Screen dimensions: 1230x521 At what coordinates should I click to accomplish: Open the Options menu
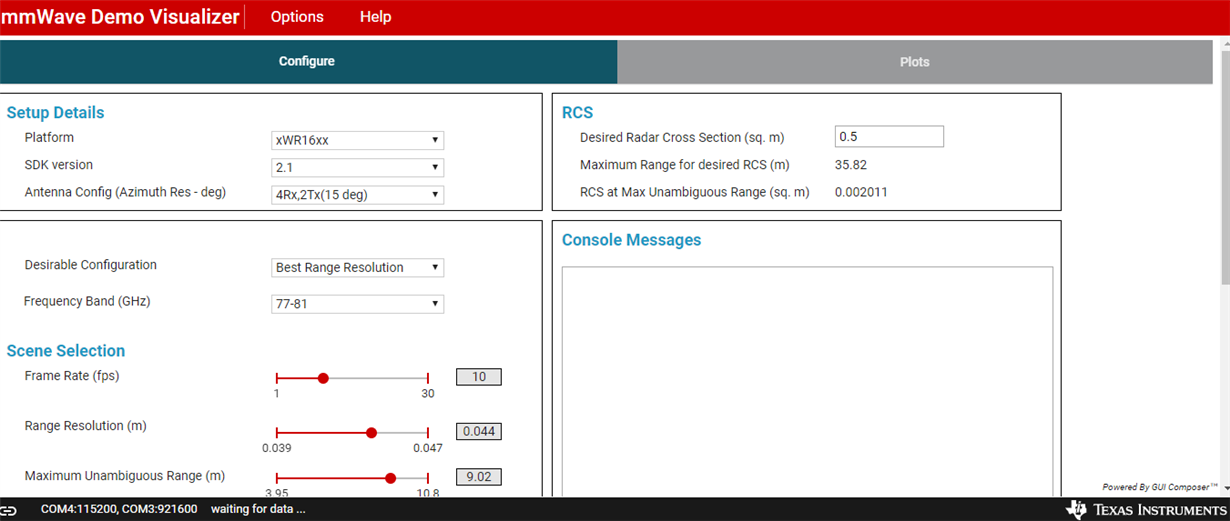297,17
